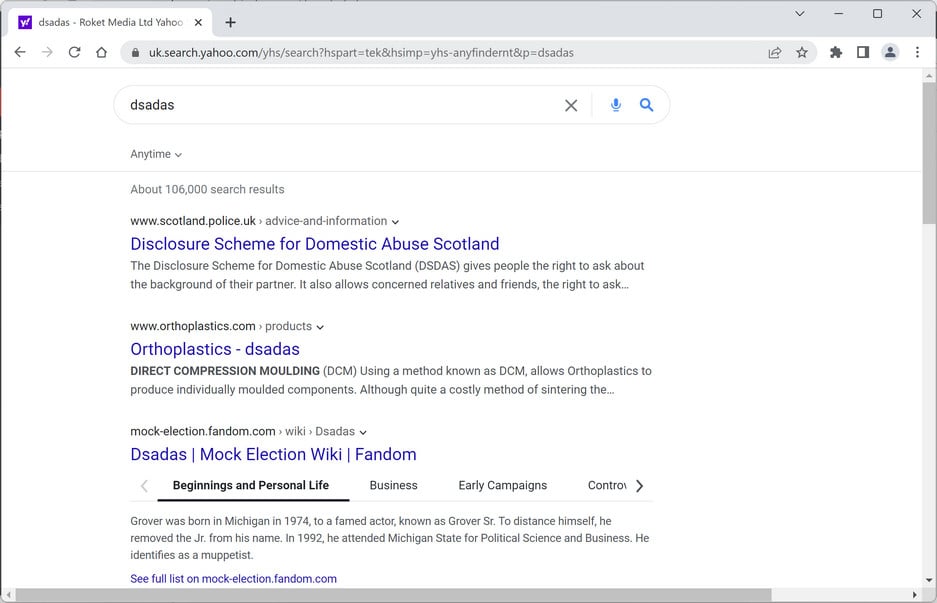This screenshot has width=937, height=603.
Task: Start voice search with microphone icon
Action: [x=616, y=105]
